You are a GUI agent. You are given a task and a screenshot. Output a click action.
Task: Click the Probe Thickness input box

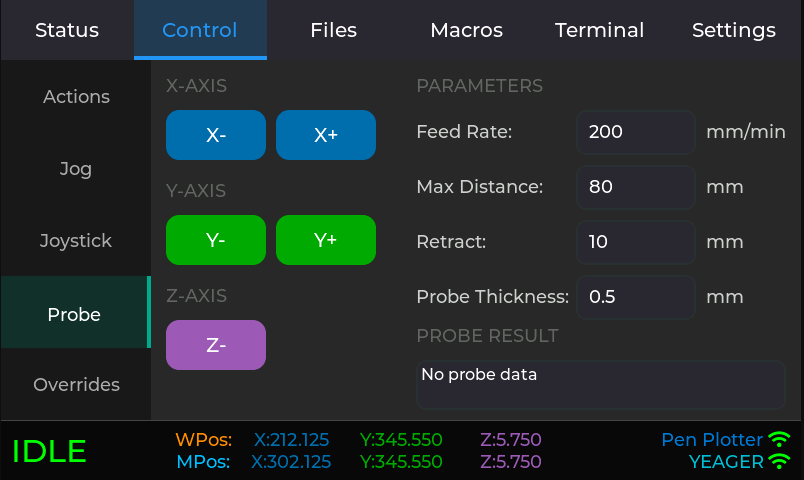635,297
